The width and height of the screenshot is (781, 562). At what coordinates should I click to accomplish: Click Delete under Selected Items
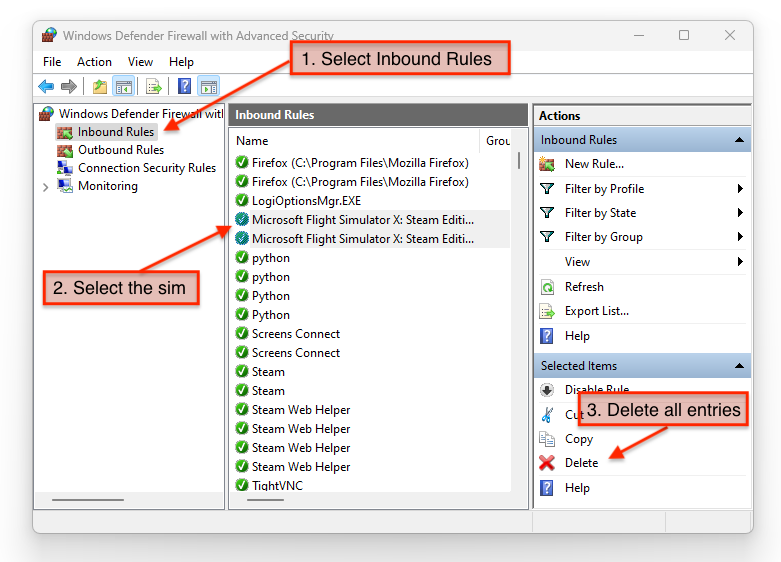point(581,463)
